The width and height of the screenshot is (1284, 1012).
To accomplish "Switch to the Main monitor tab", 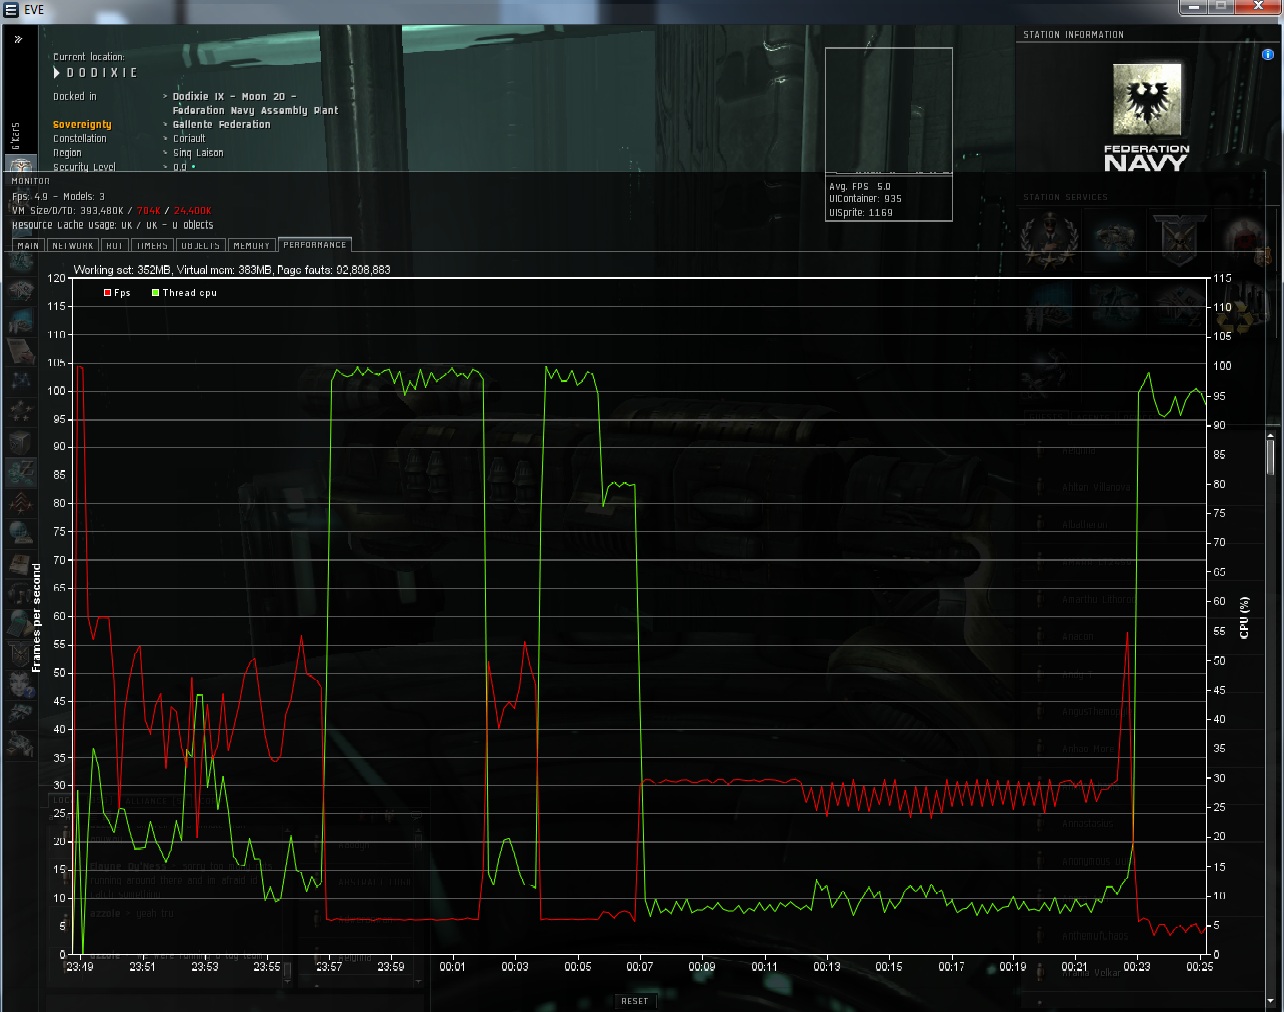I will click(28, 245).
